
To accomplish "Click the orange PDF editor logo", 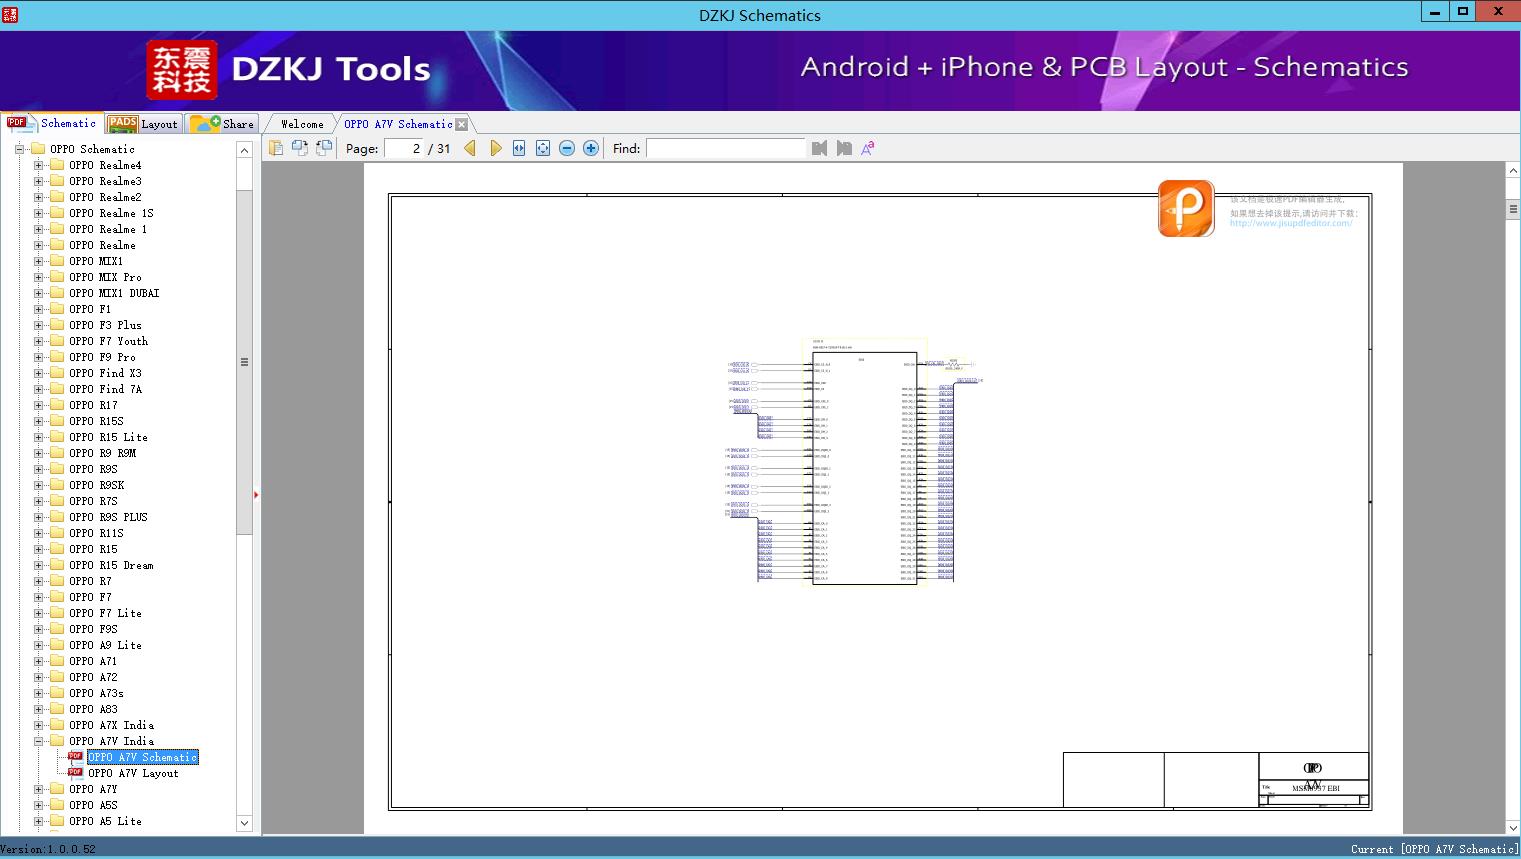I will (x=1186, y=208).
